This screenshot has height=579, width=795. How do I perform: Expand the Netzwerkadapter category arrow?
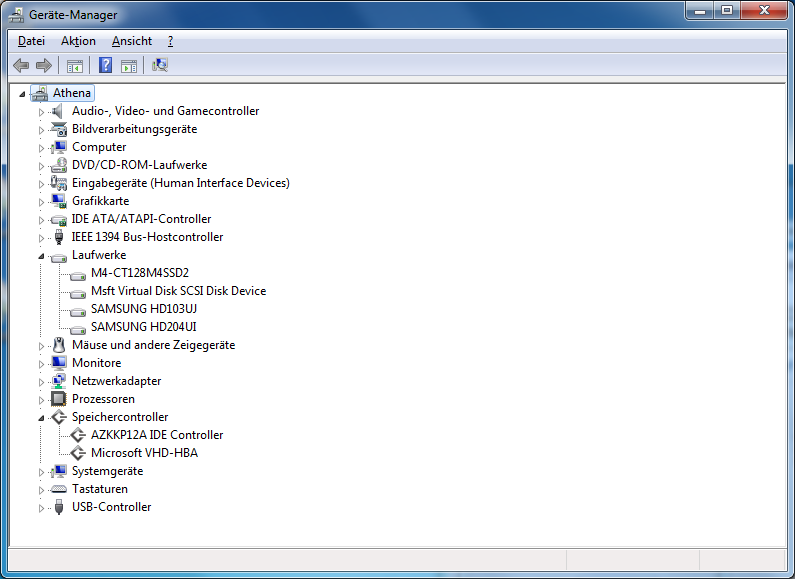coord(41,382)
